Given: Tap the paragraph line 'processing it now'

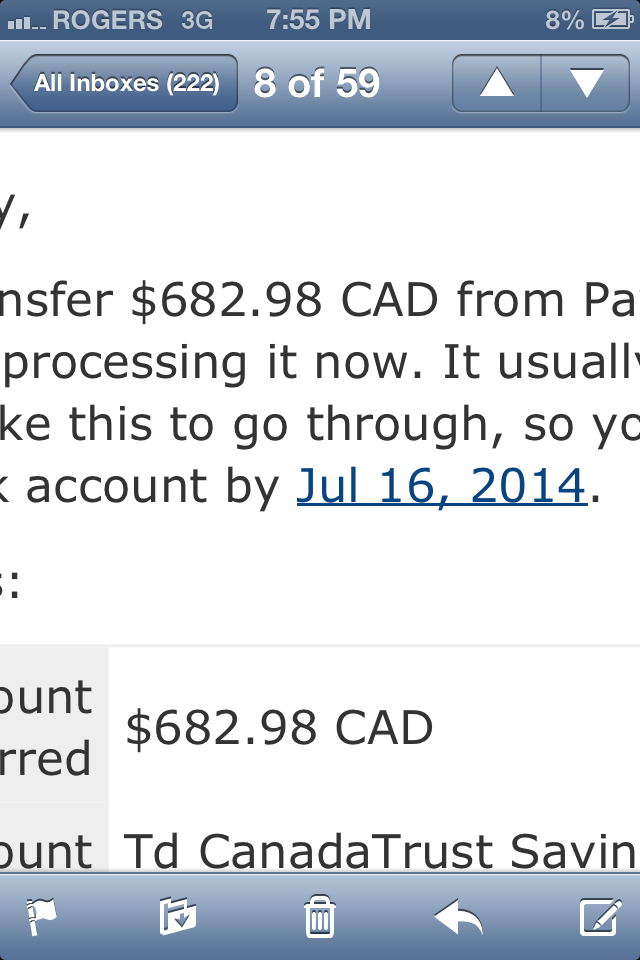Looking at the screenshot, I should click(x=320, y=364).
